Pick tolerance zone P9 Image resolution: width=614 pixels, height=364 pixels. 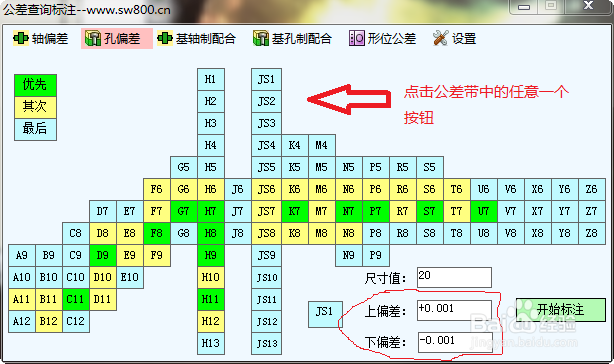376,255
